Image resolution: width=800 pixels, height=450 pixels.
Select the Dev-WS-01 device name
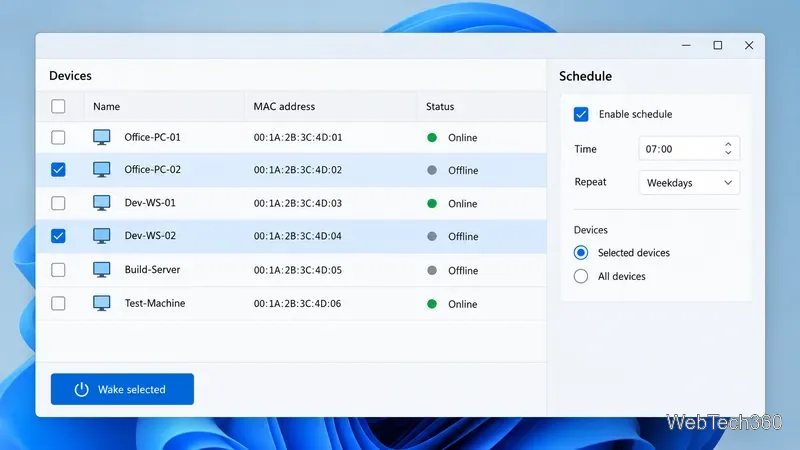pyautogui.click(x=150, y=203)
